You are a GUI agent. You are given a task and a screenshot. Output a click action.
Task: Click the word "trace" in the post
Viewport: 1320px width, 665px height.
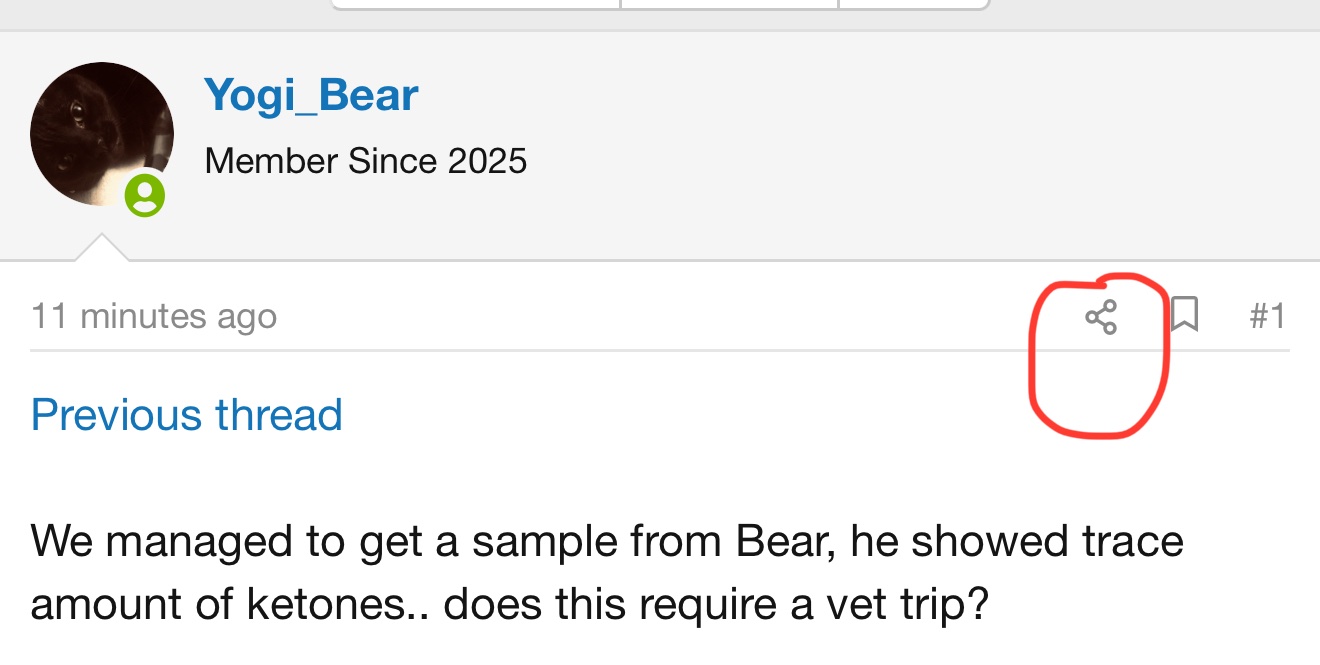[1129, 541]
